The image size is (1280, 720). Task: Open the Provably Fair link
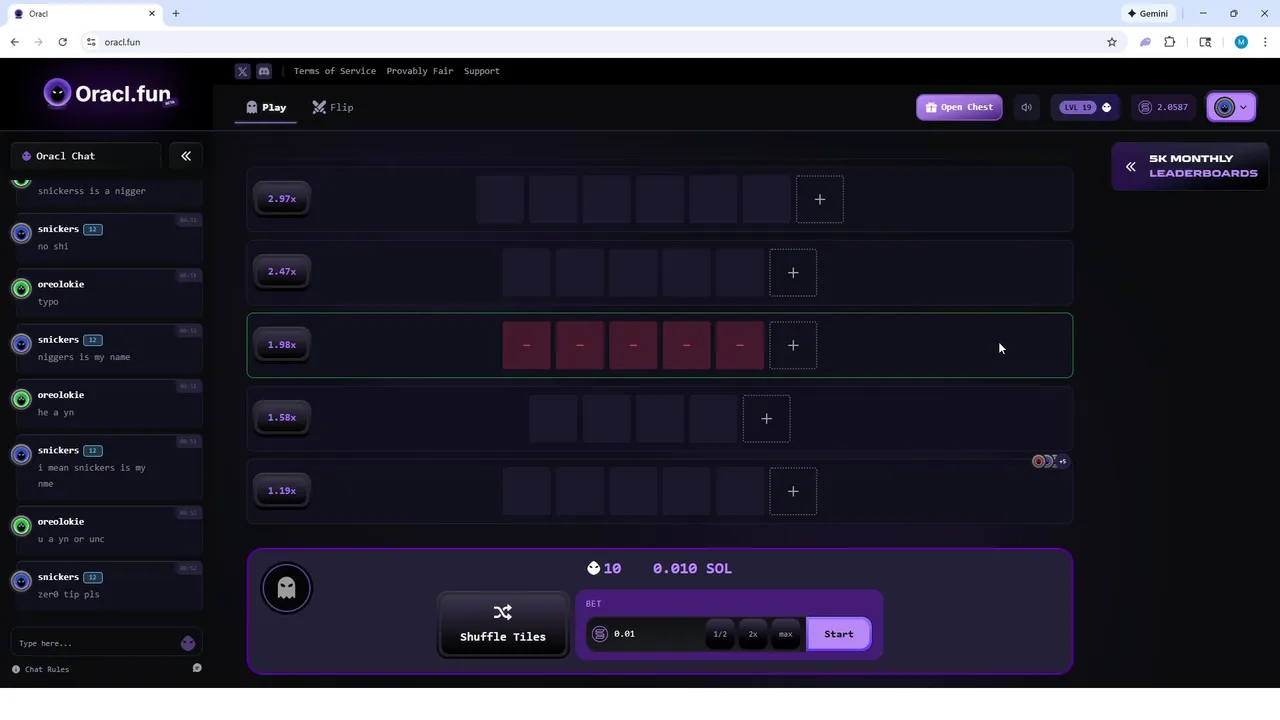pyautogui.click(x=420, y=71)
